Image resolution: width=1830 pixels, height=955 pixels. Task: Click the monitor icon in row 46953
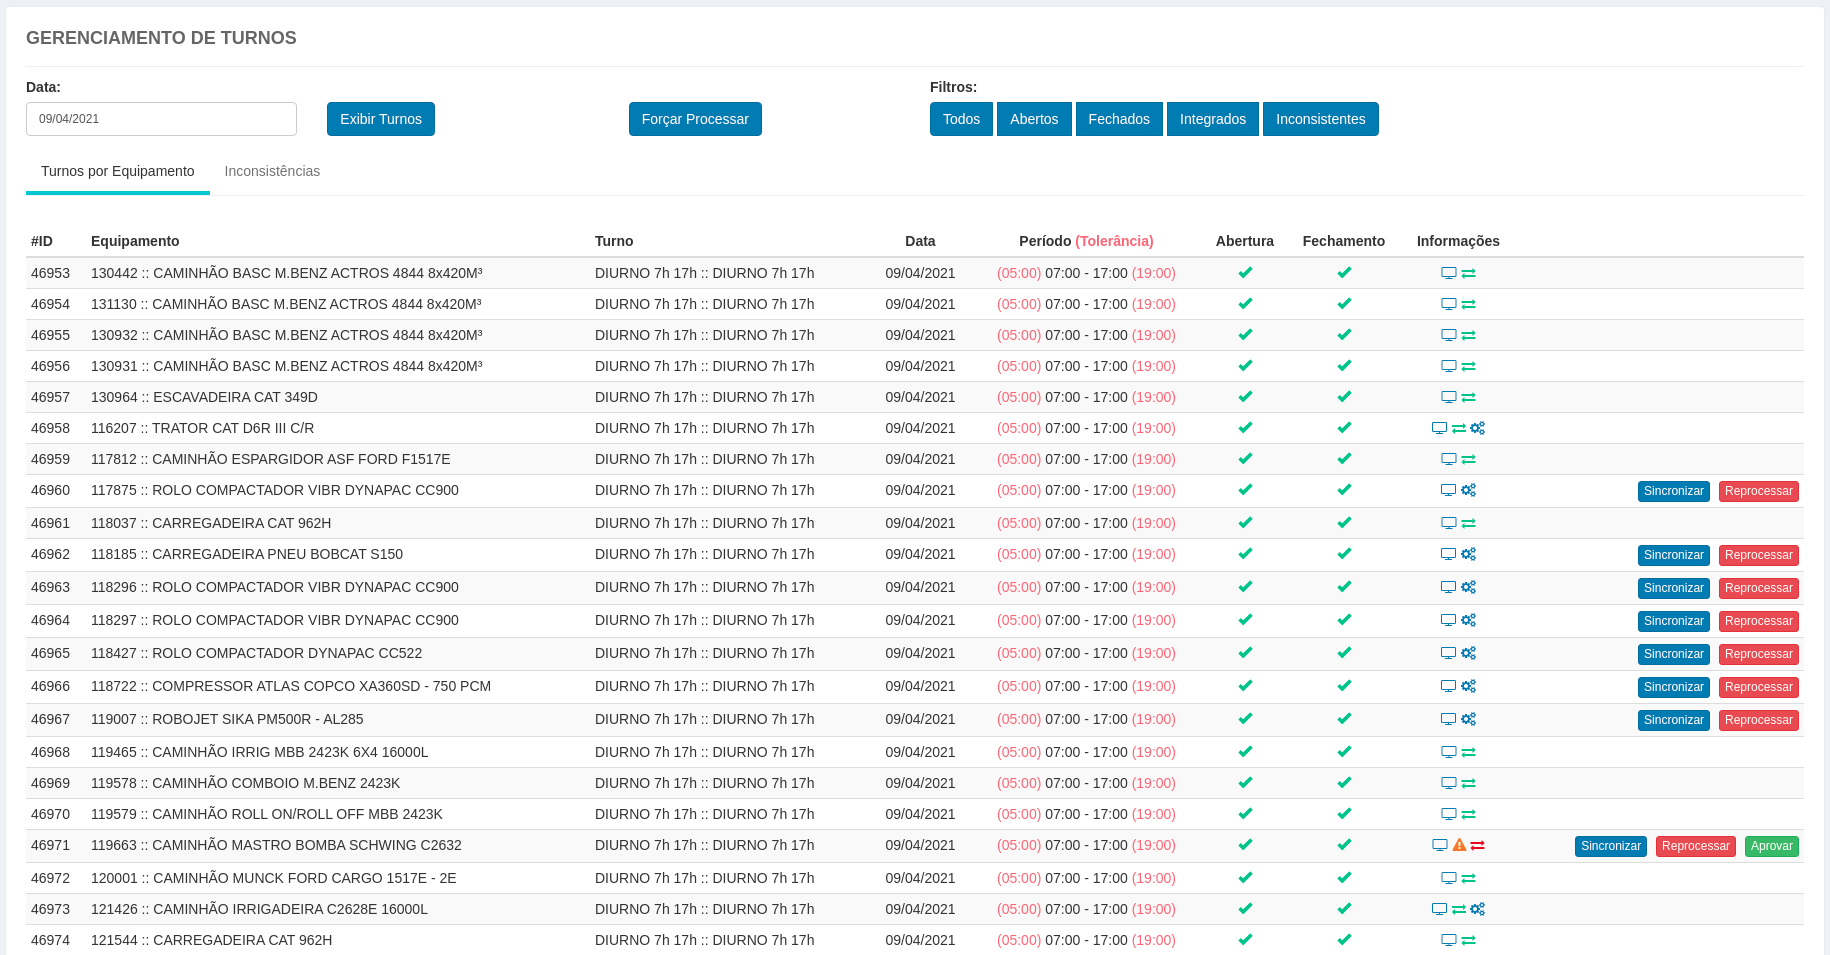[x=1448, y=273]
